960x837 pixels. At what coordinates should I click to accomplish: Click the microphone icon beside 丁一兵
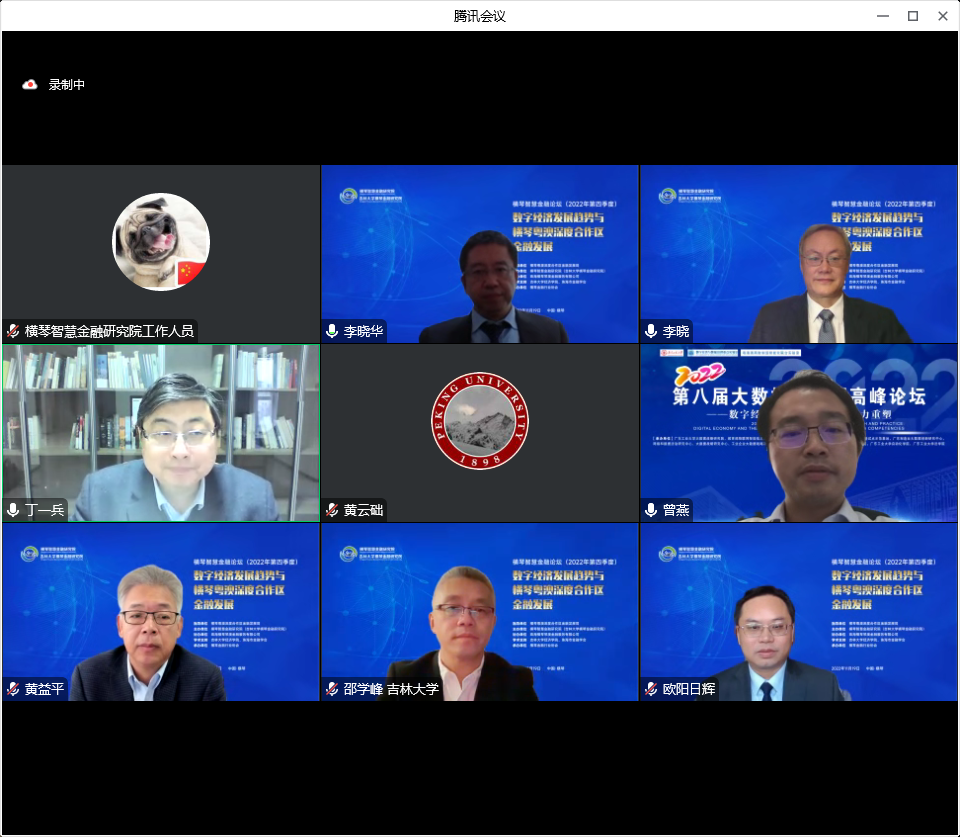pos(13,510)
